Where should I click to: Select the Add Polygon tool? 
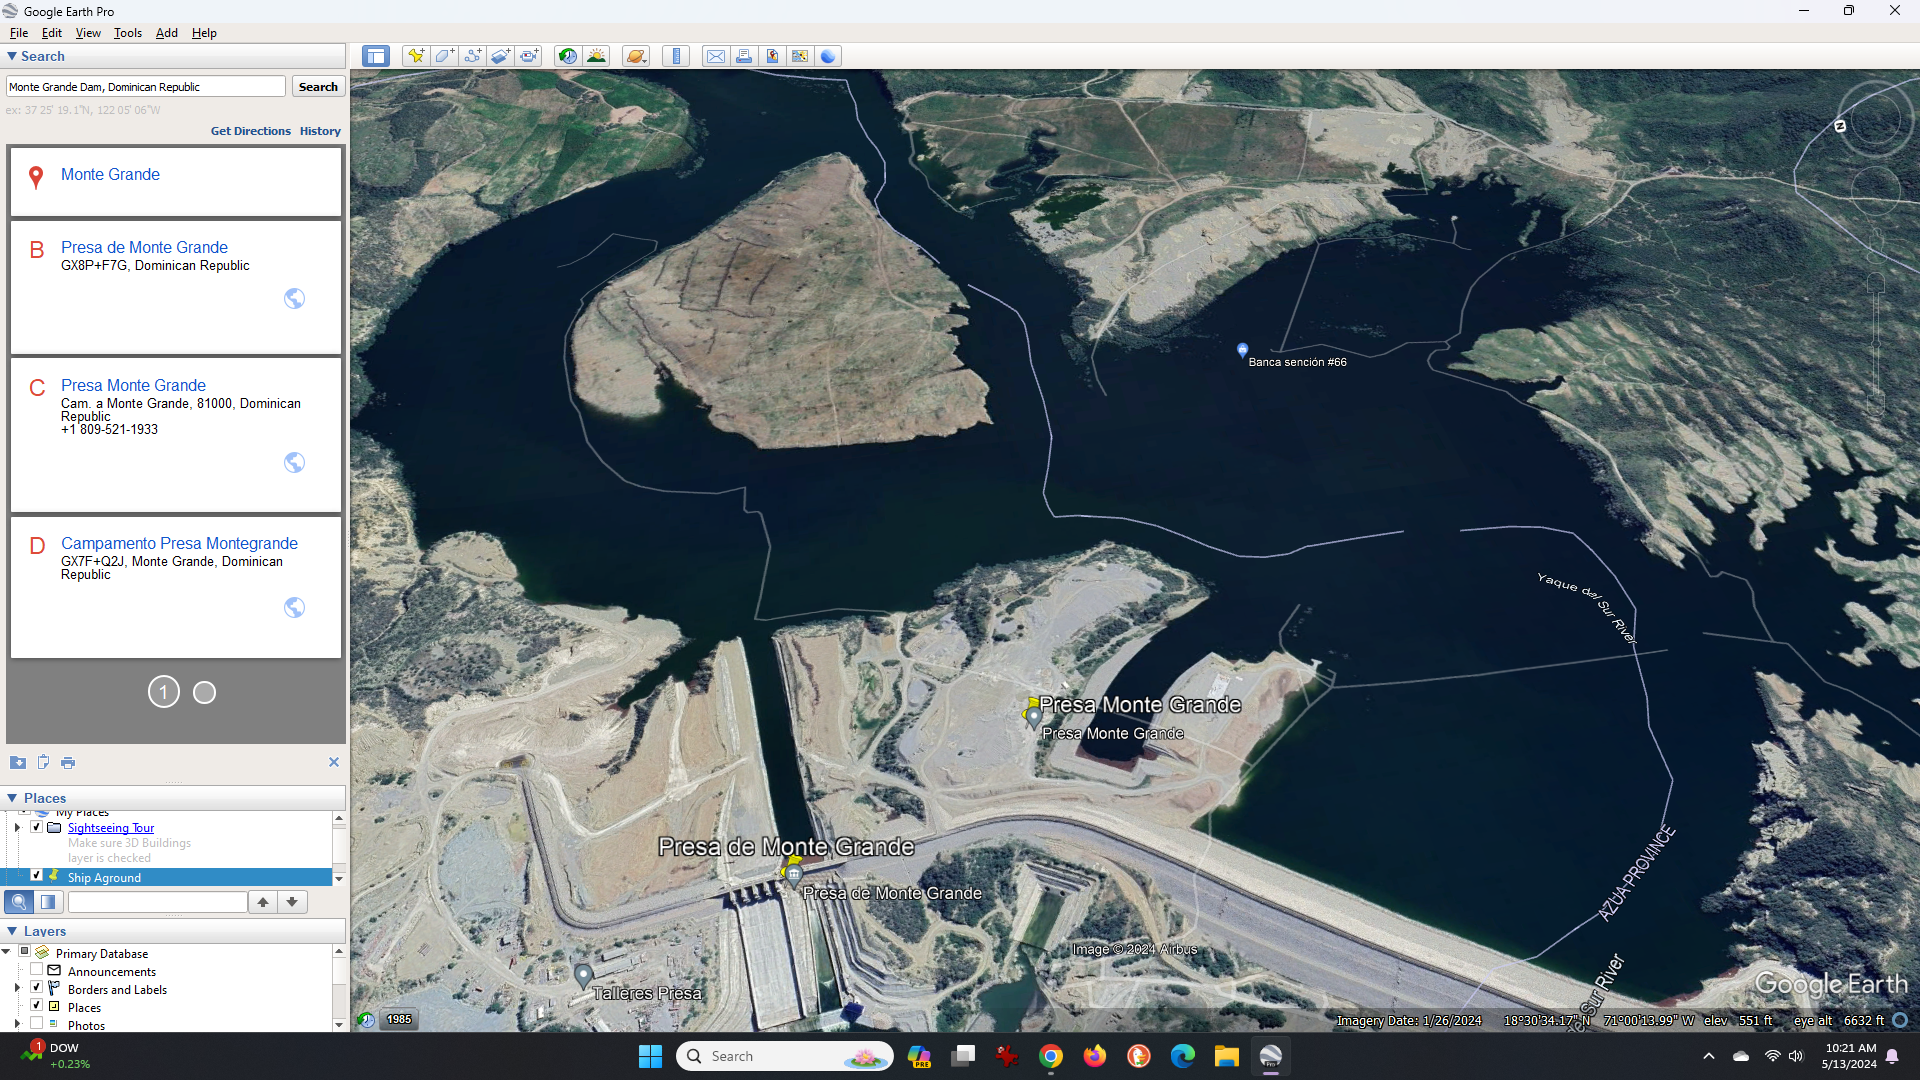(x=444, y=56)
